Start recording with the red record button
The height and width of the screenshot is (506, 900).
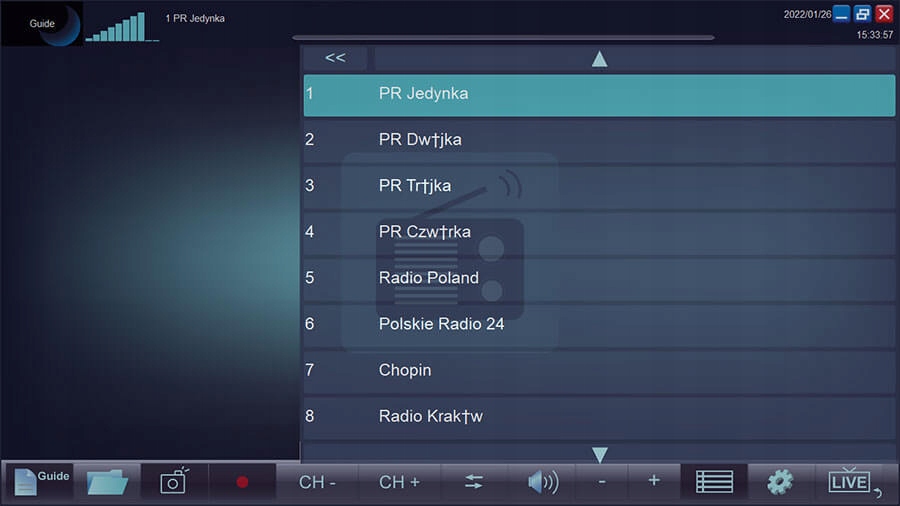click(x=242, y=482)
